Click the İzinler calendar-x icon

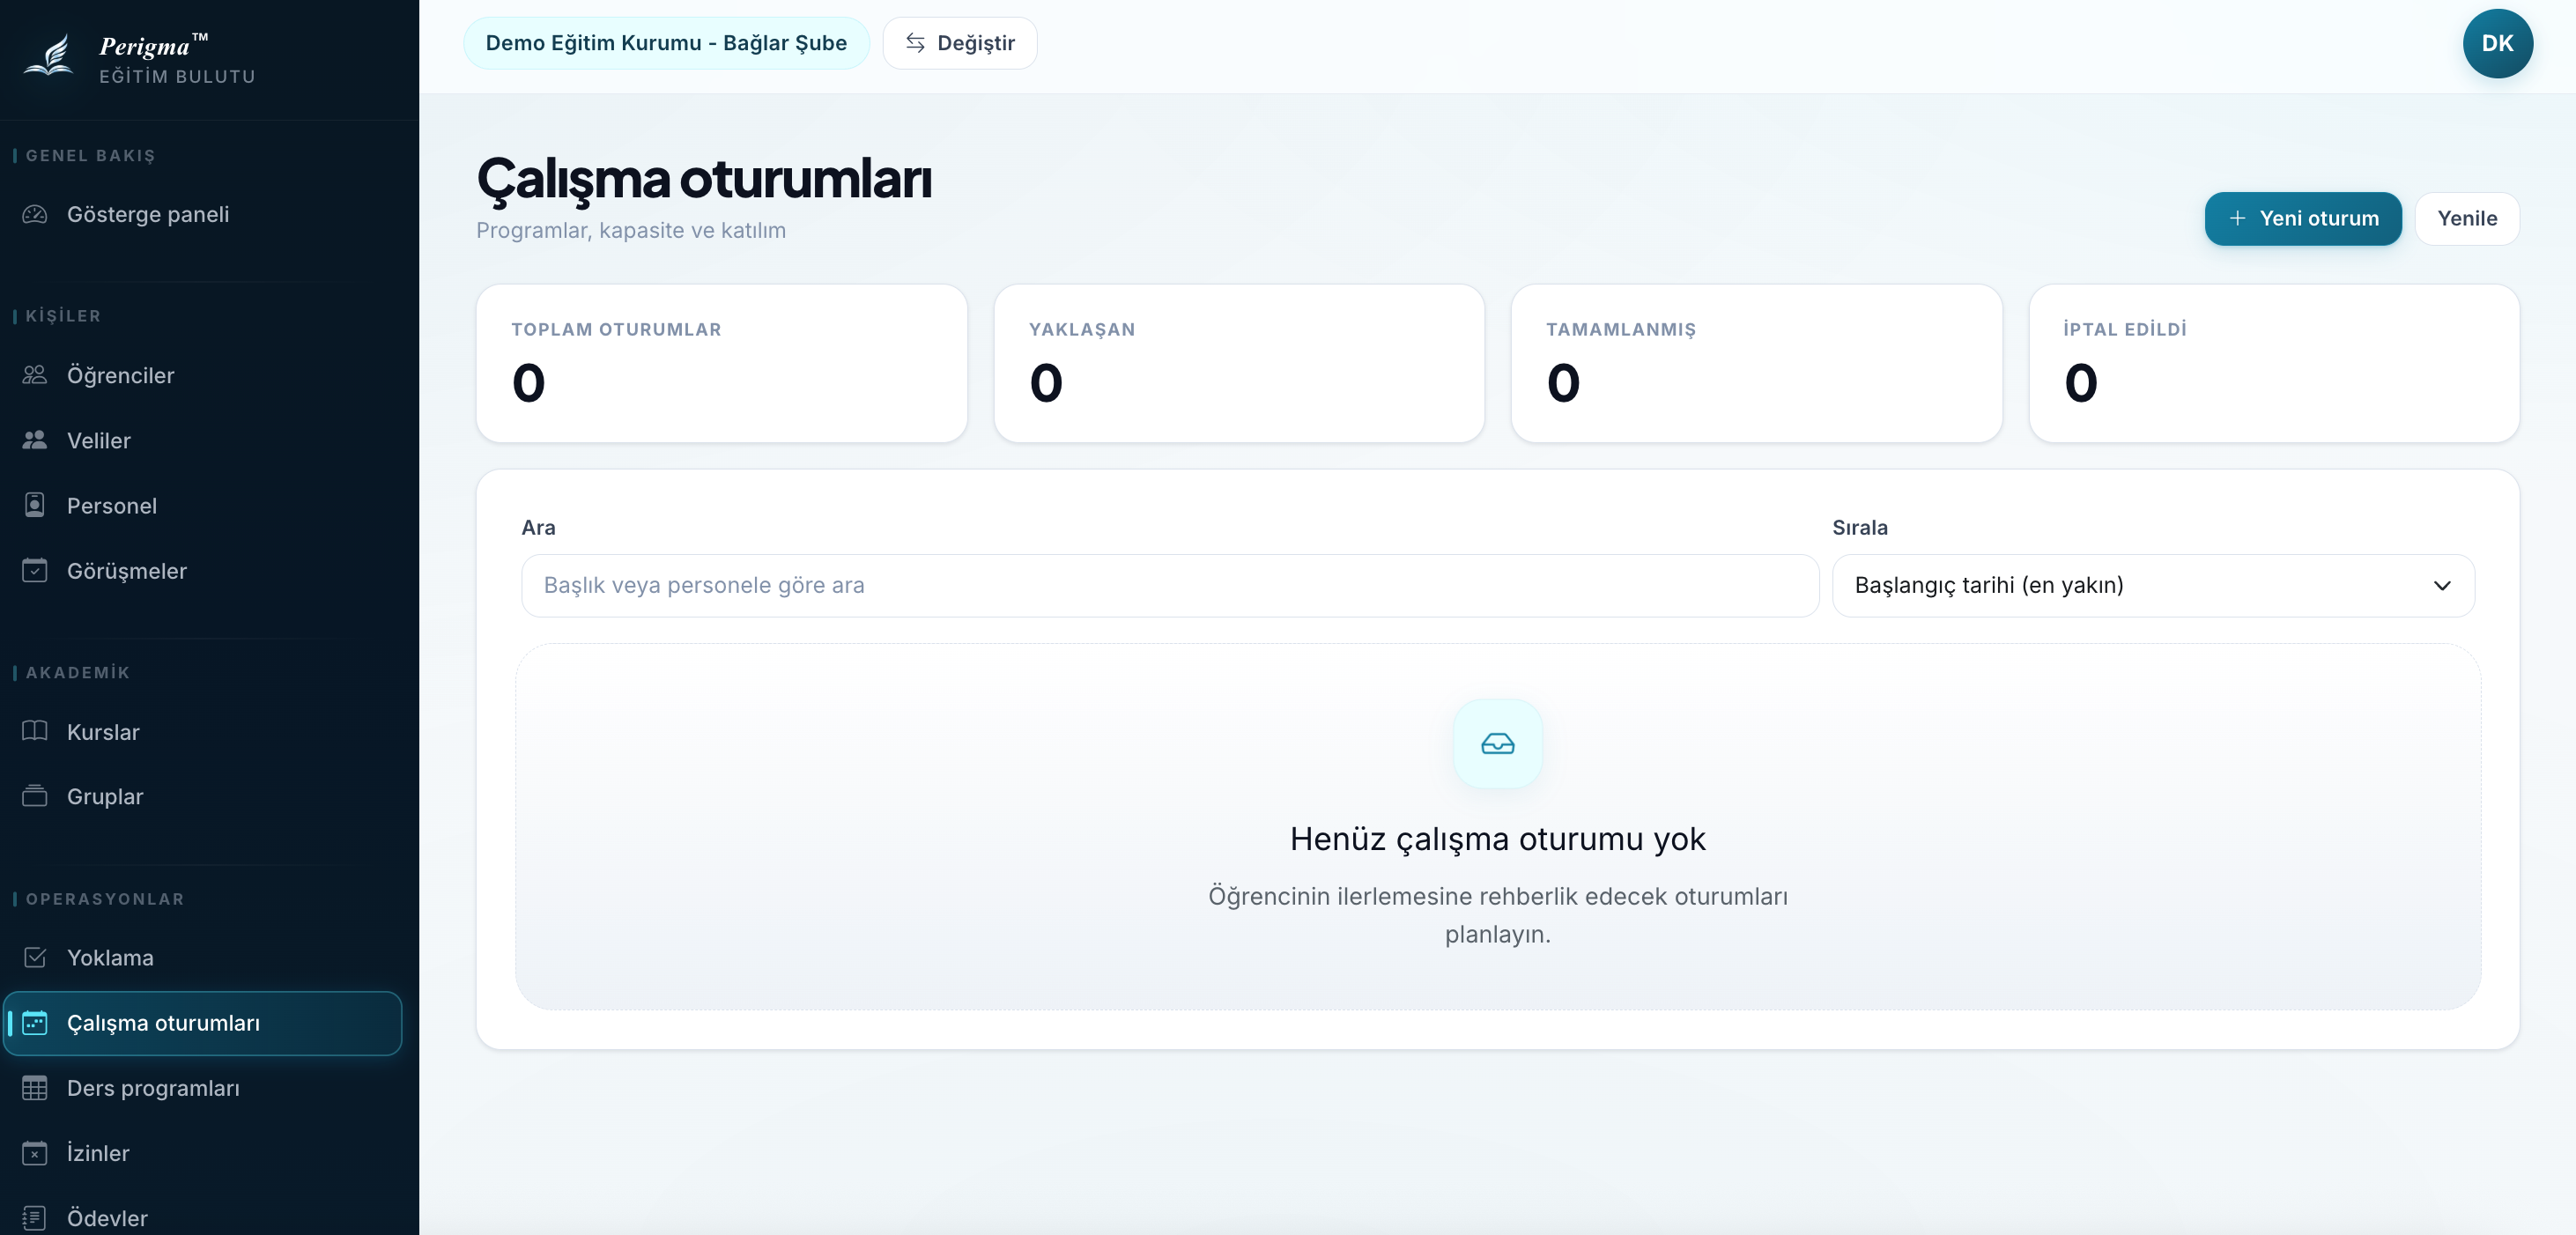[x=35, y=1153]
